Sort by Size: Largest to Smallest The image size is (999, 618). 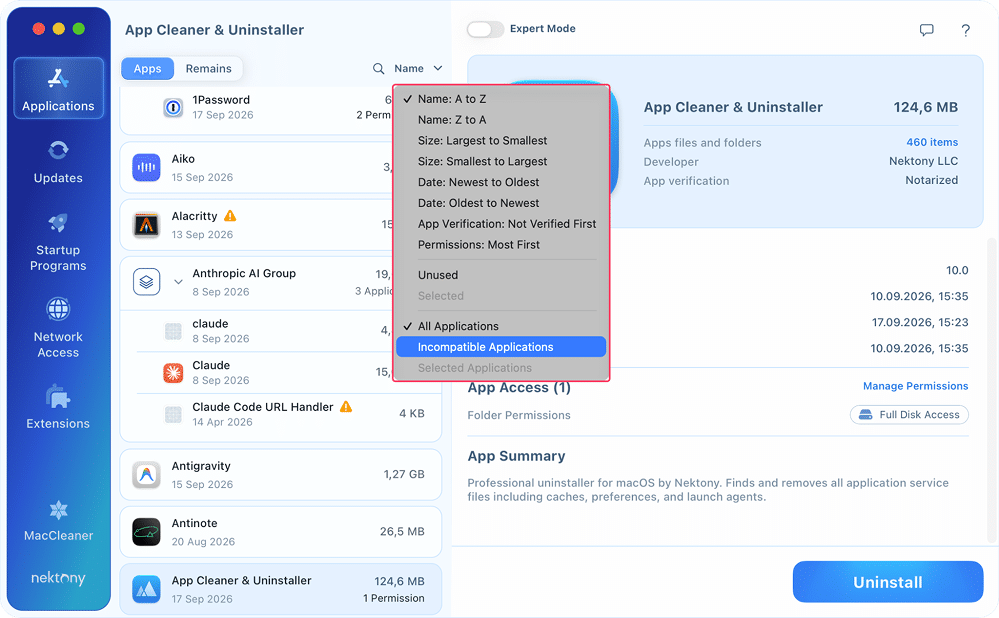501,141
